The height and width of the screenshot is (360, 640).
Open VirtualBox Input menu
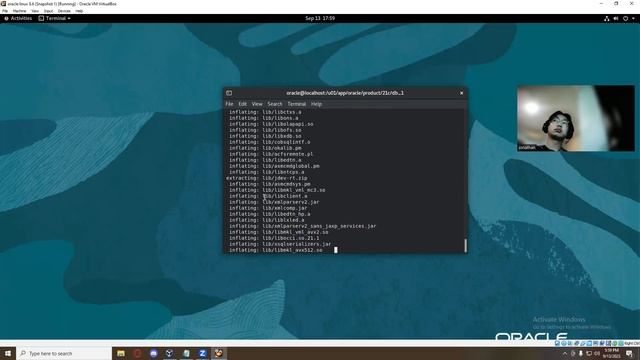(x=49, y=11)
